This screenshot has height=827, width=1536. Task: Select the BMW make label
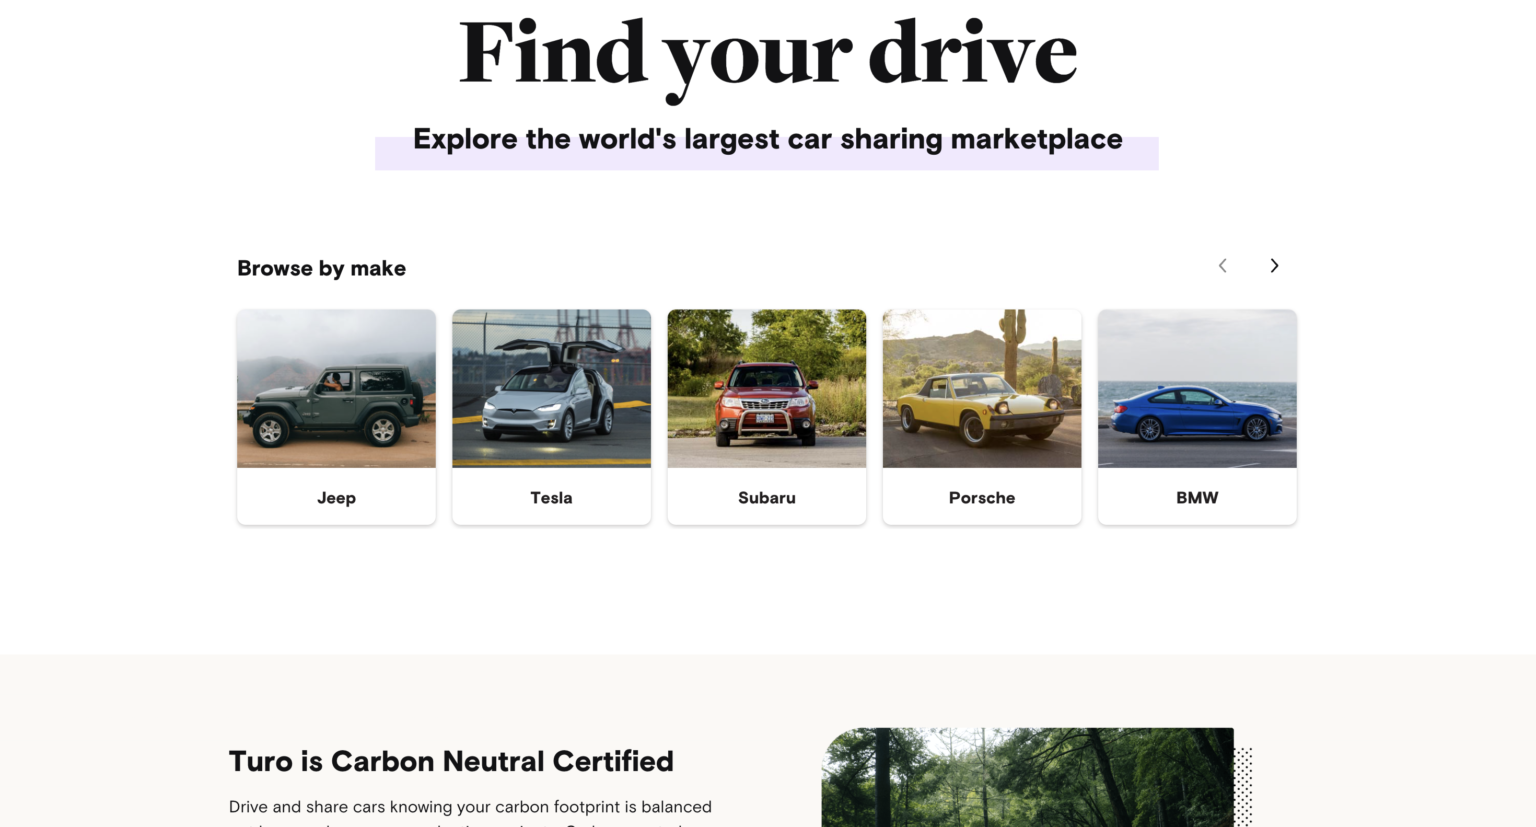[x=1197, y=498]
